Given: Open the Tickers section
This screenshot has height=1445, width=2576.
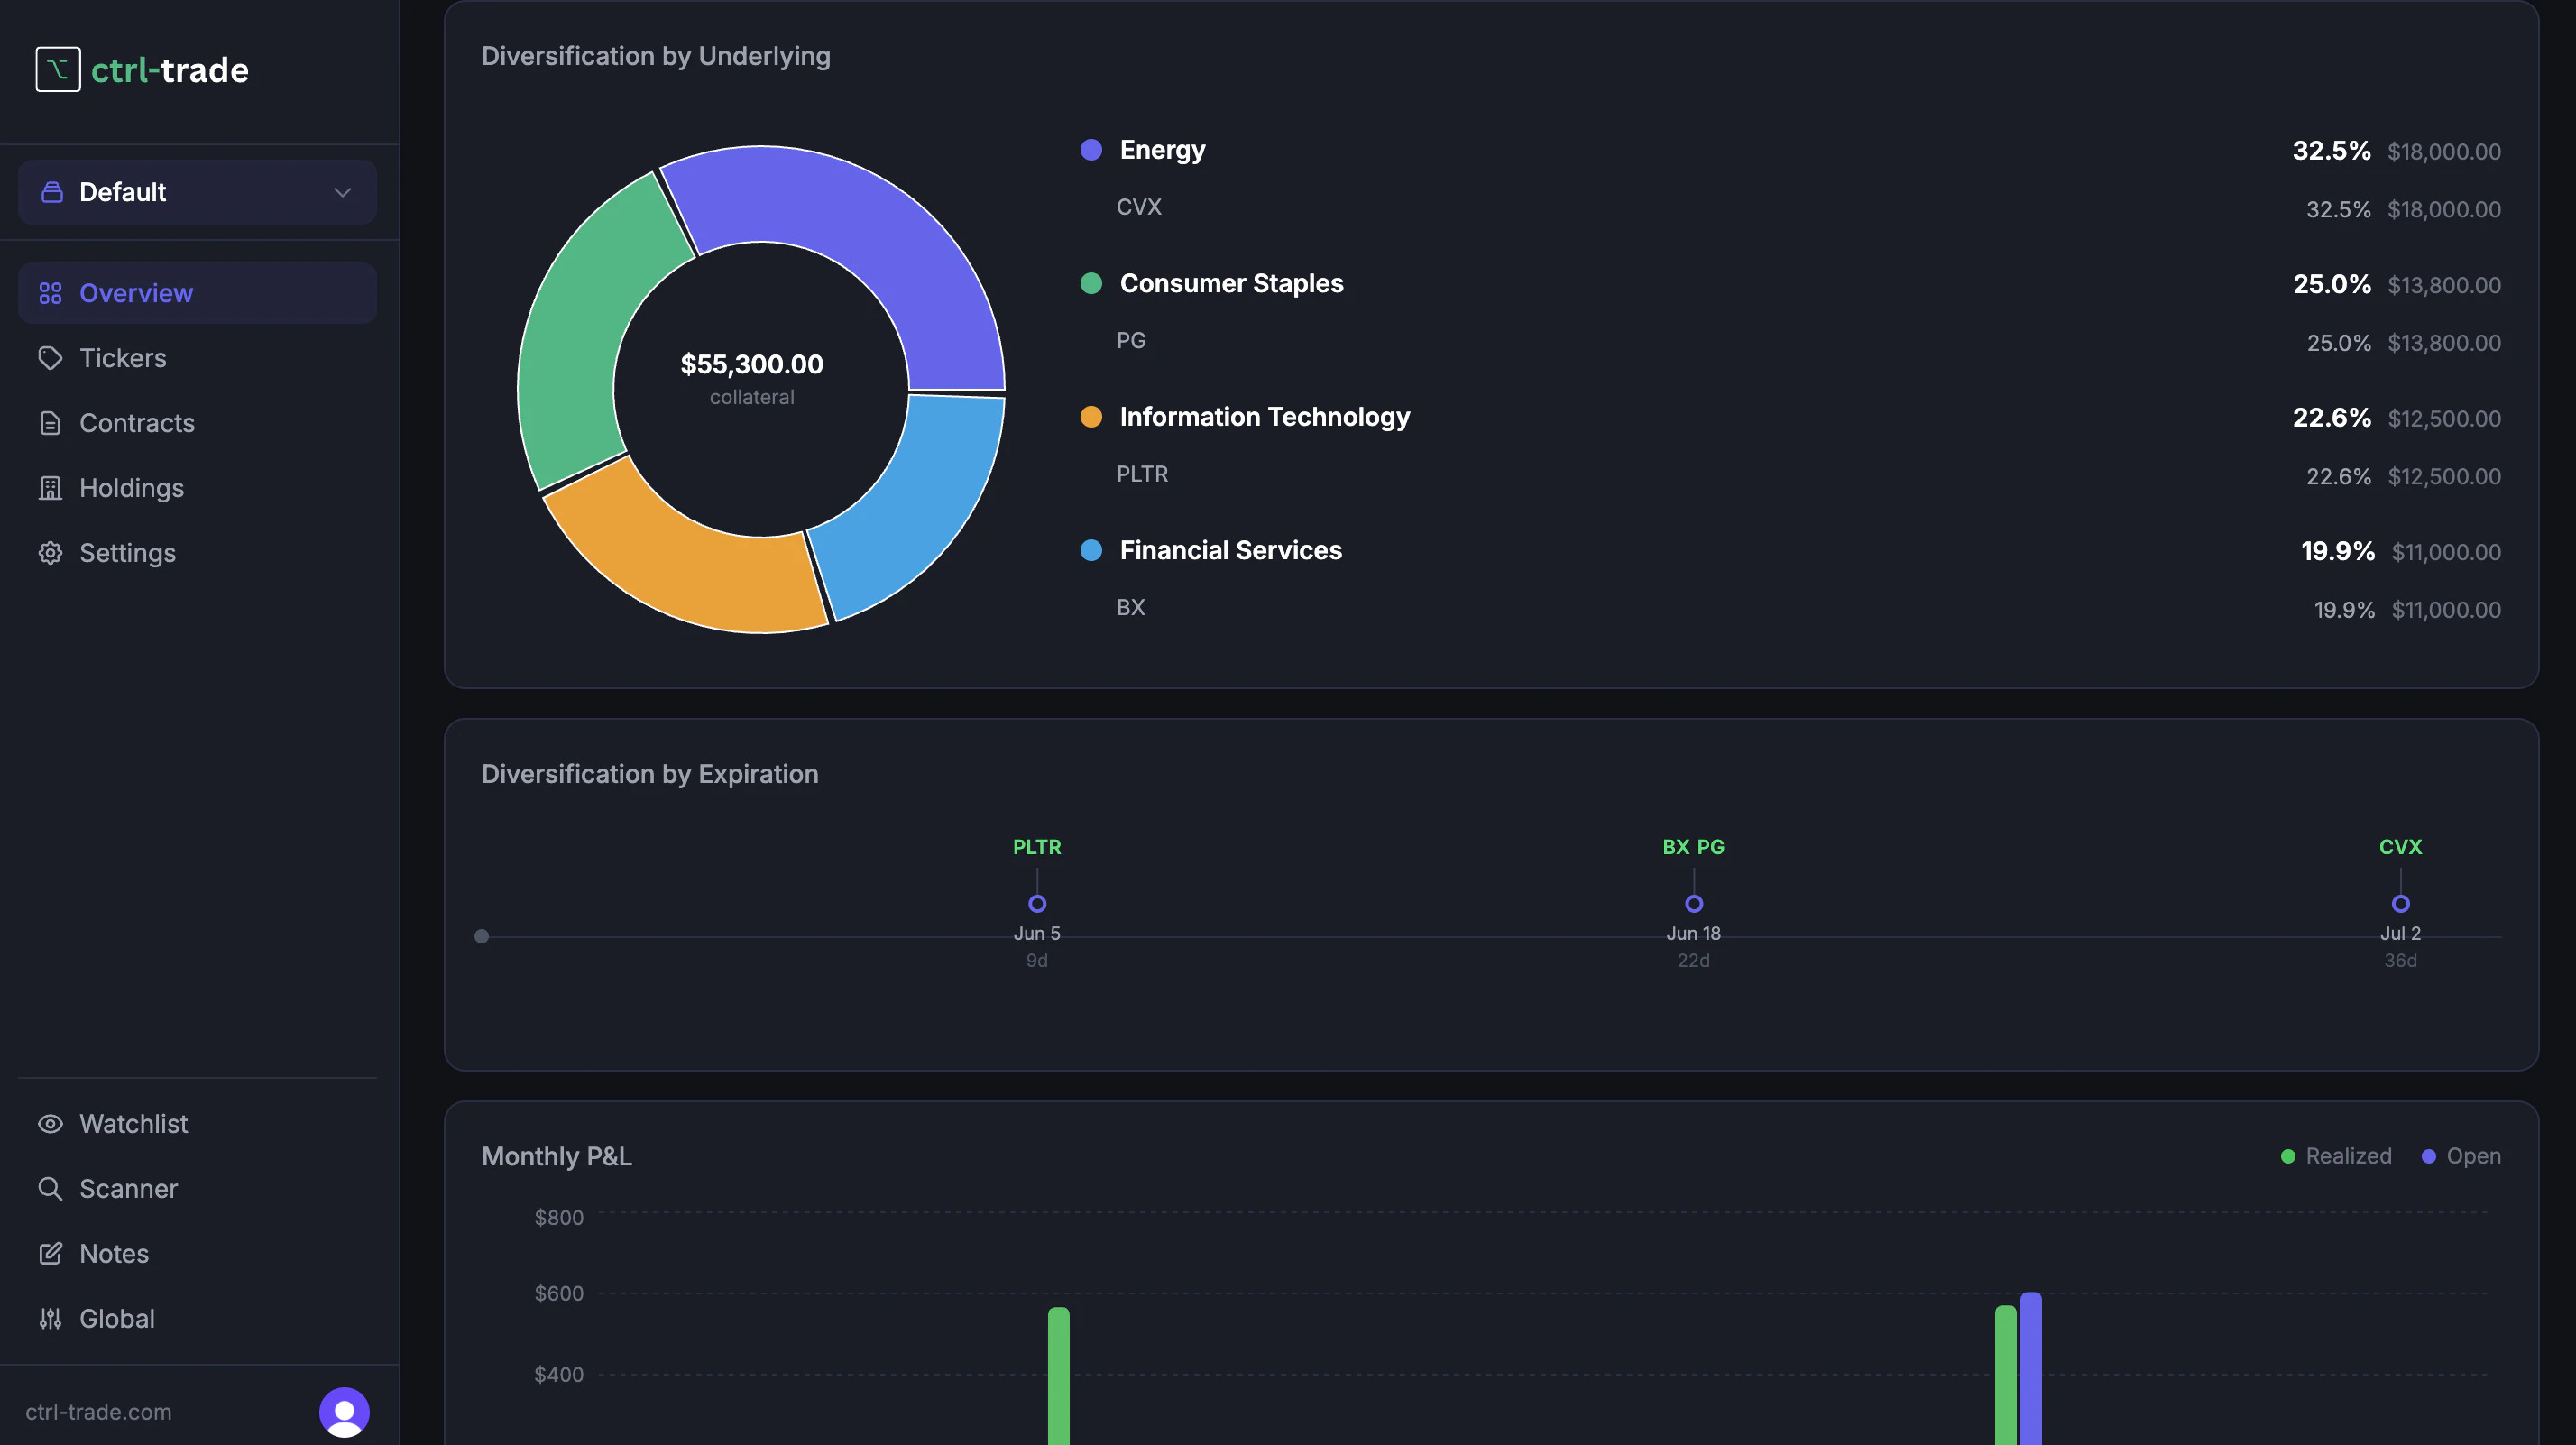Looking at the screenshot, I should tap(197, 358).
